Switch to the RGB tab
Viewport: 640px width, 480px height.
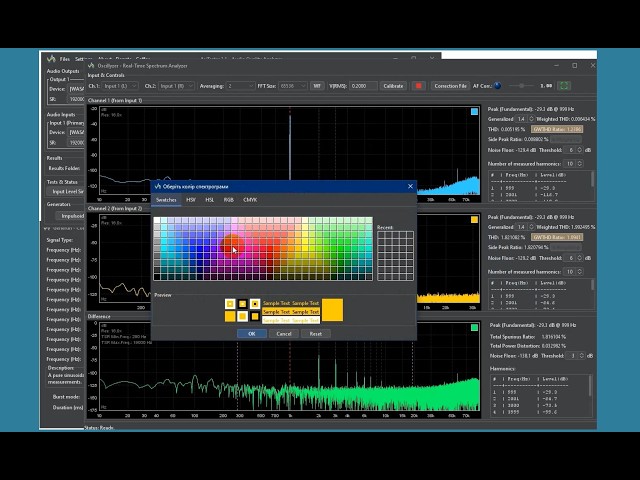[x=229, y=200]
